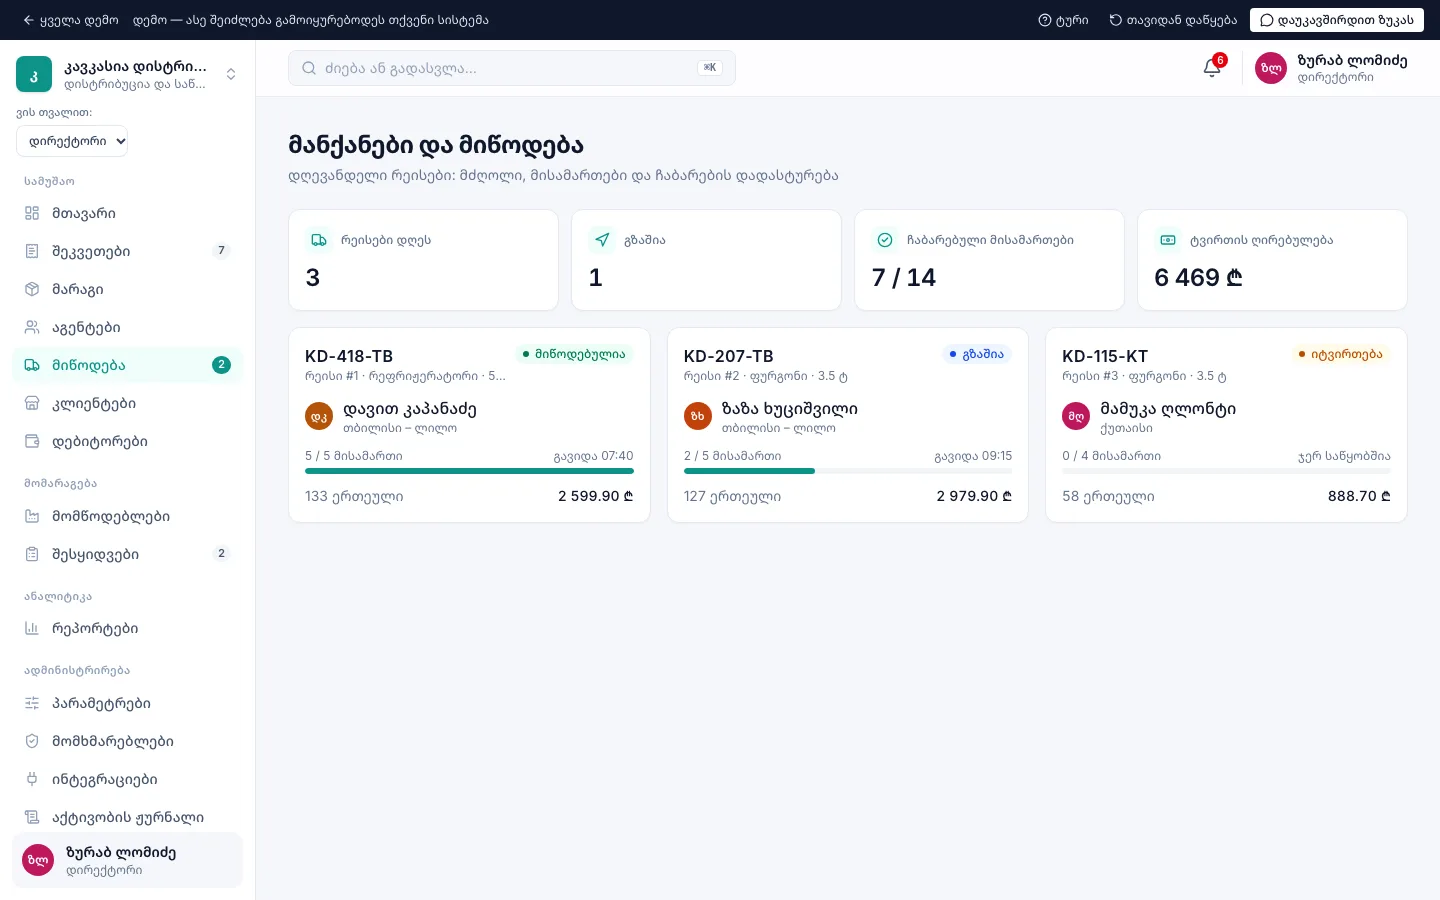
Task: Click the ყველა დემო back link
Action: tap(70, 20)
